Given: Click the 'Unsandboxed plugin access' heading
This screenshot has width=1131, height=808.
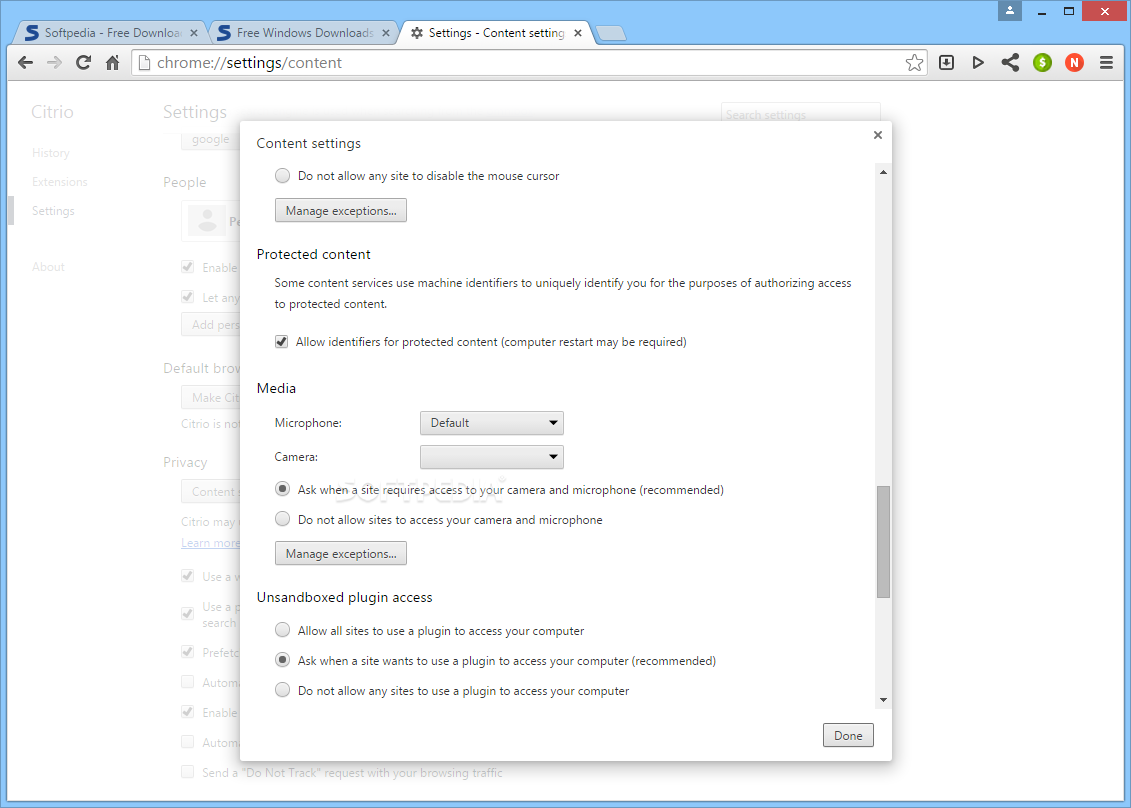Looking at the screenshot, I should point(344,597).
